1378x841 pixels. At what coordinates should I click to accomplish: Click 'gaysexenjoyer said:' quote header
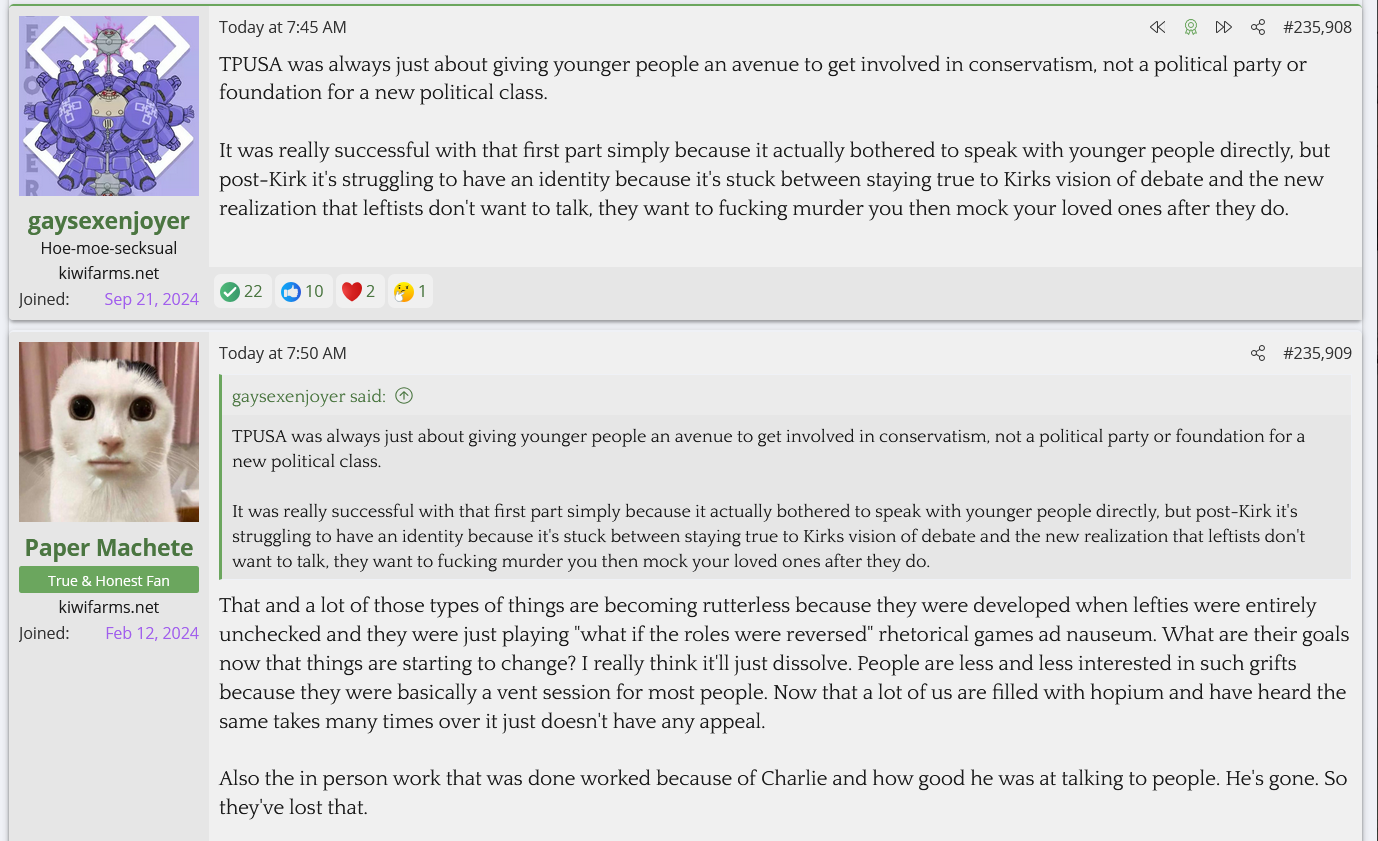pos(308,396)
